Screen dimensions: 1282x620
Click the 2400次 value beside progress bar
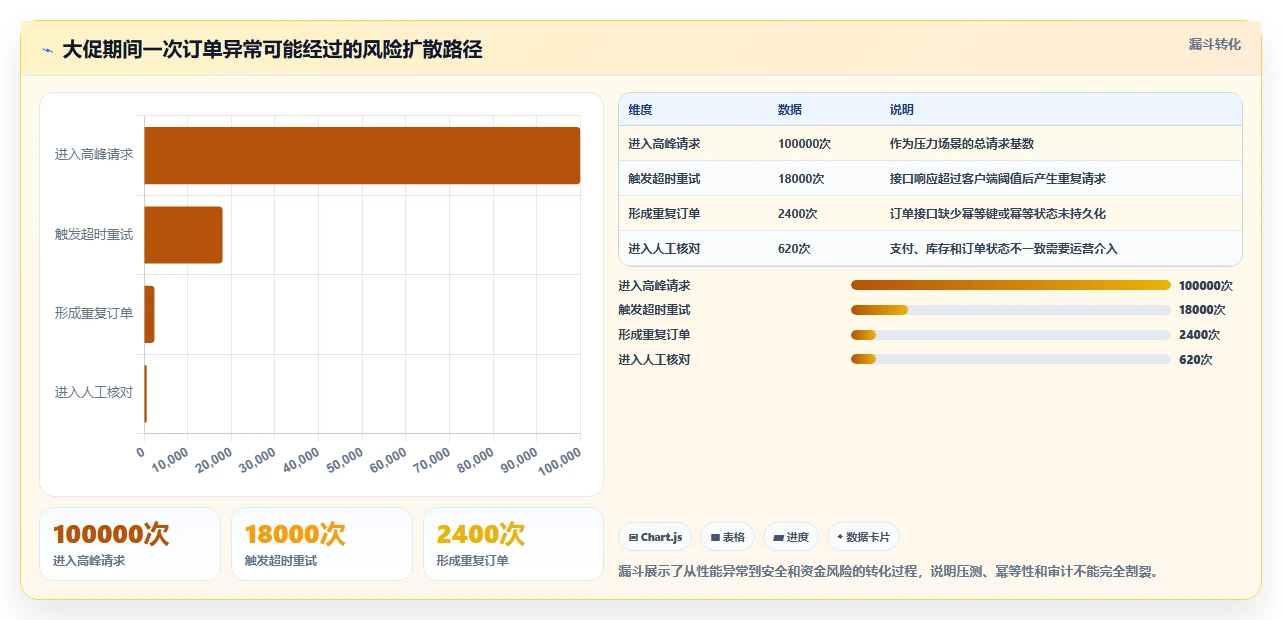(1199, 335)
